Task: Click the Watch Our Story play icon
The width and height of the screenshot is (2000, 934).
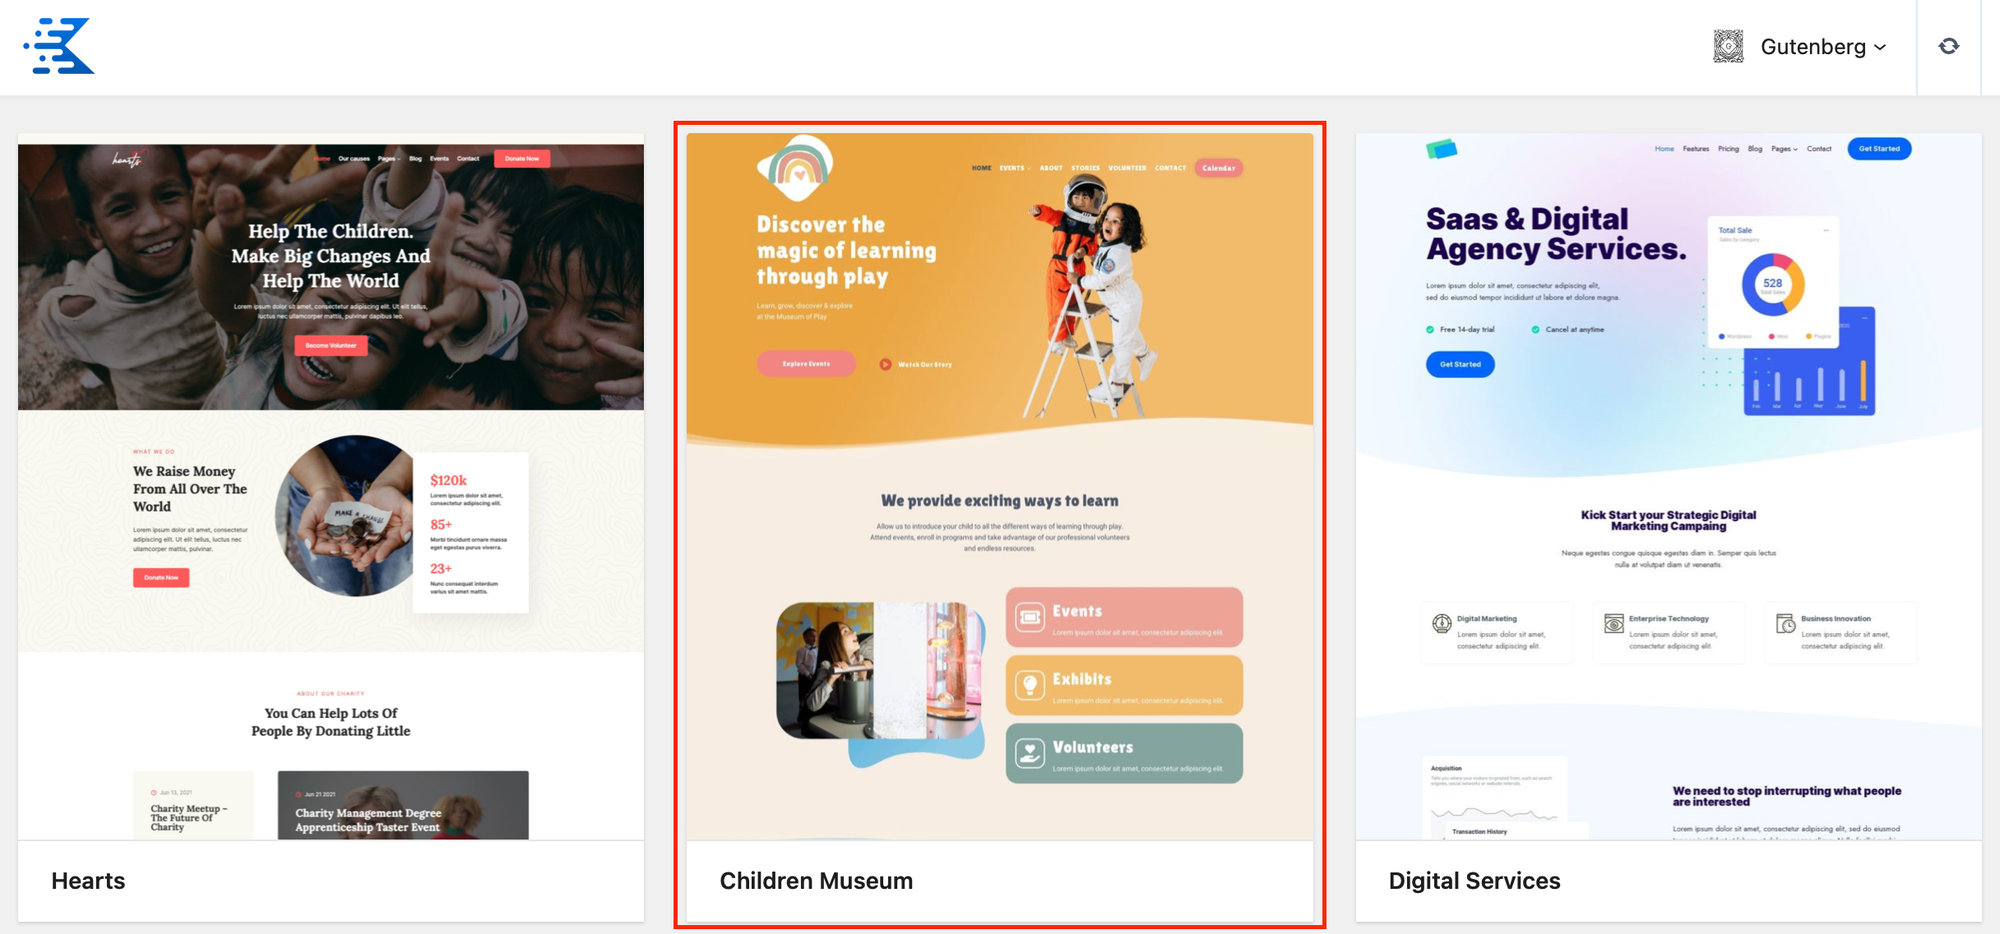Action: [885, 364]
